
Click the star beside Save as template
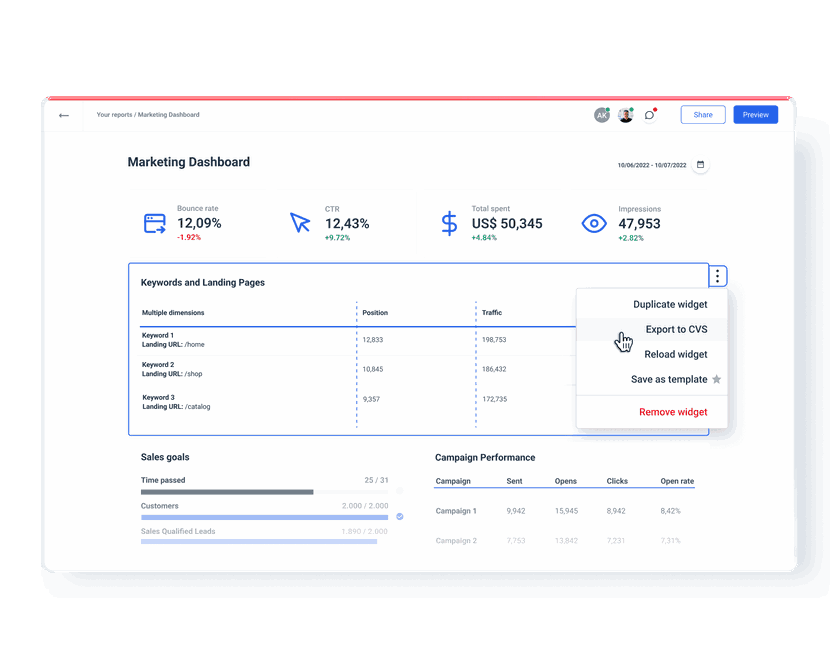pyautogui.click(x=718, y=379)
